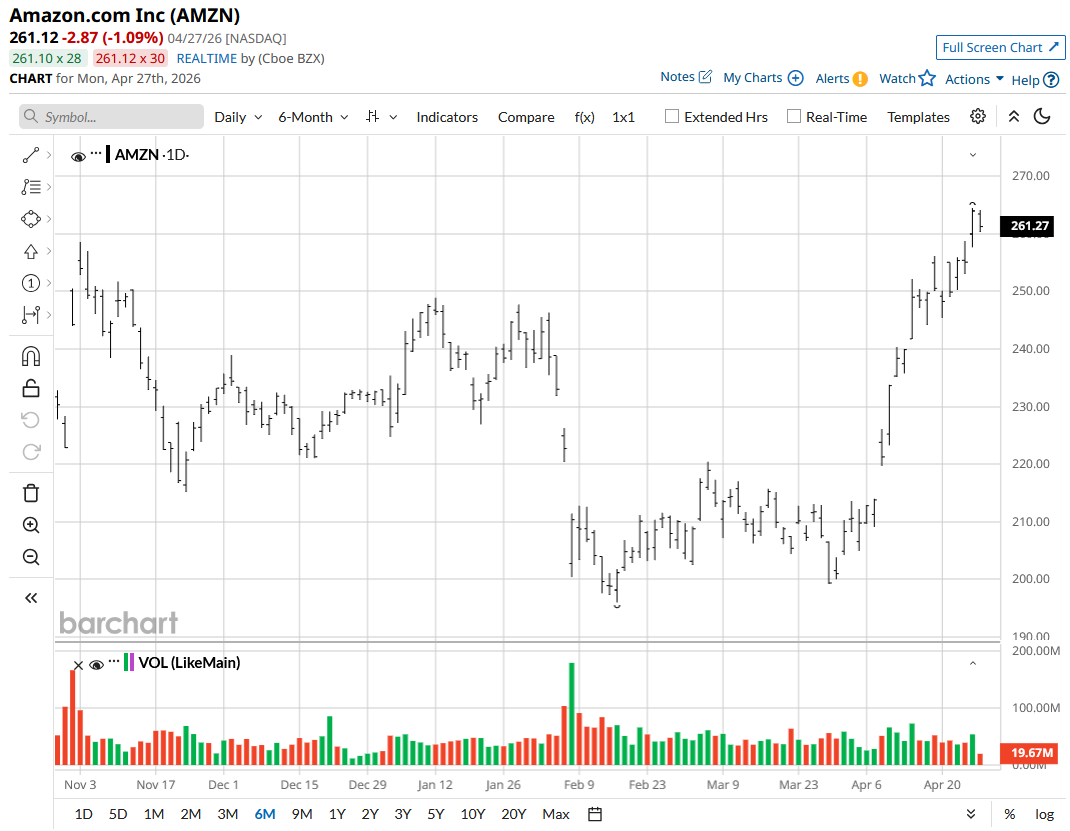
Task: Toggle percent scale button
Action: 1009,814
